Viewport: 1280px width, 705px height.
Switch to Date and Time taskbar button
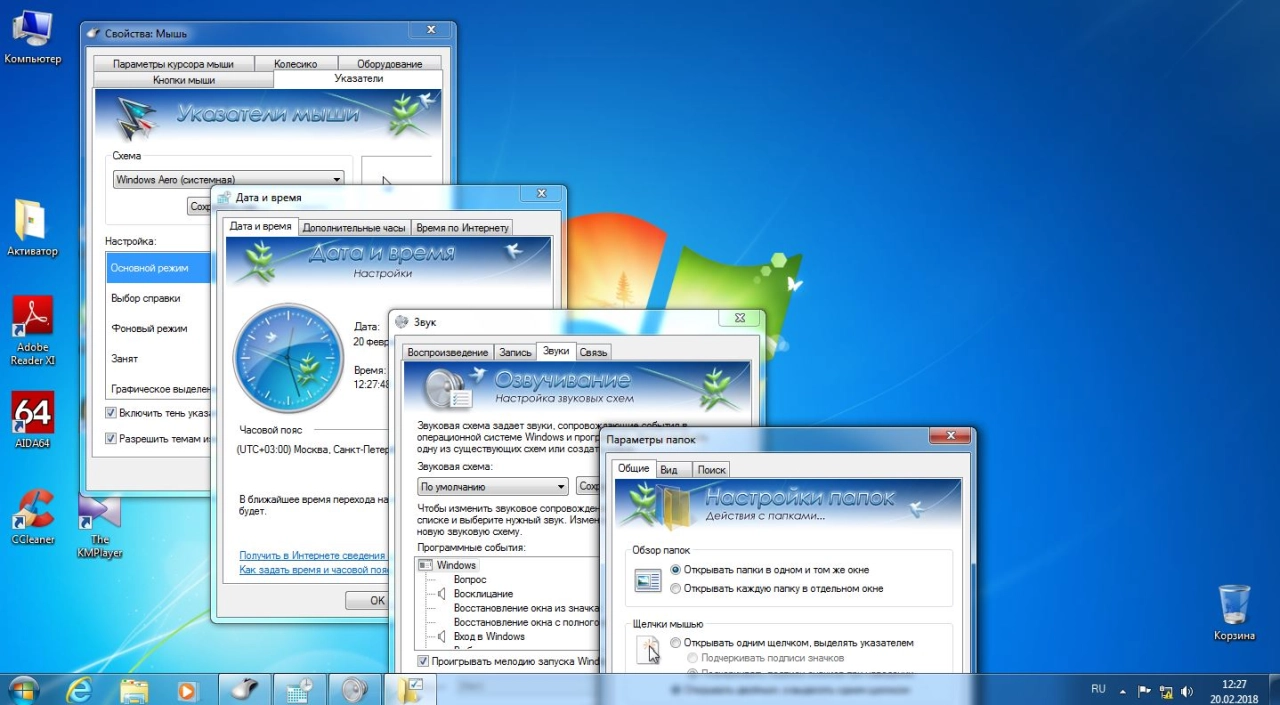click(x=300, y=690)
